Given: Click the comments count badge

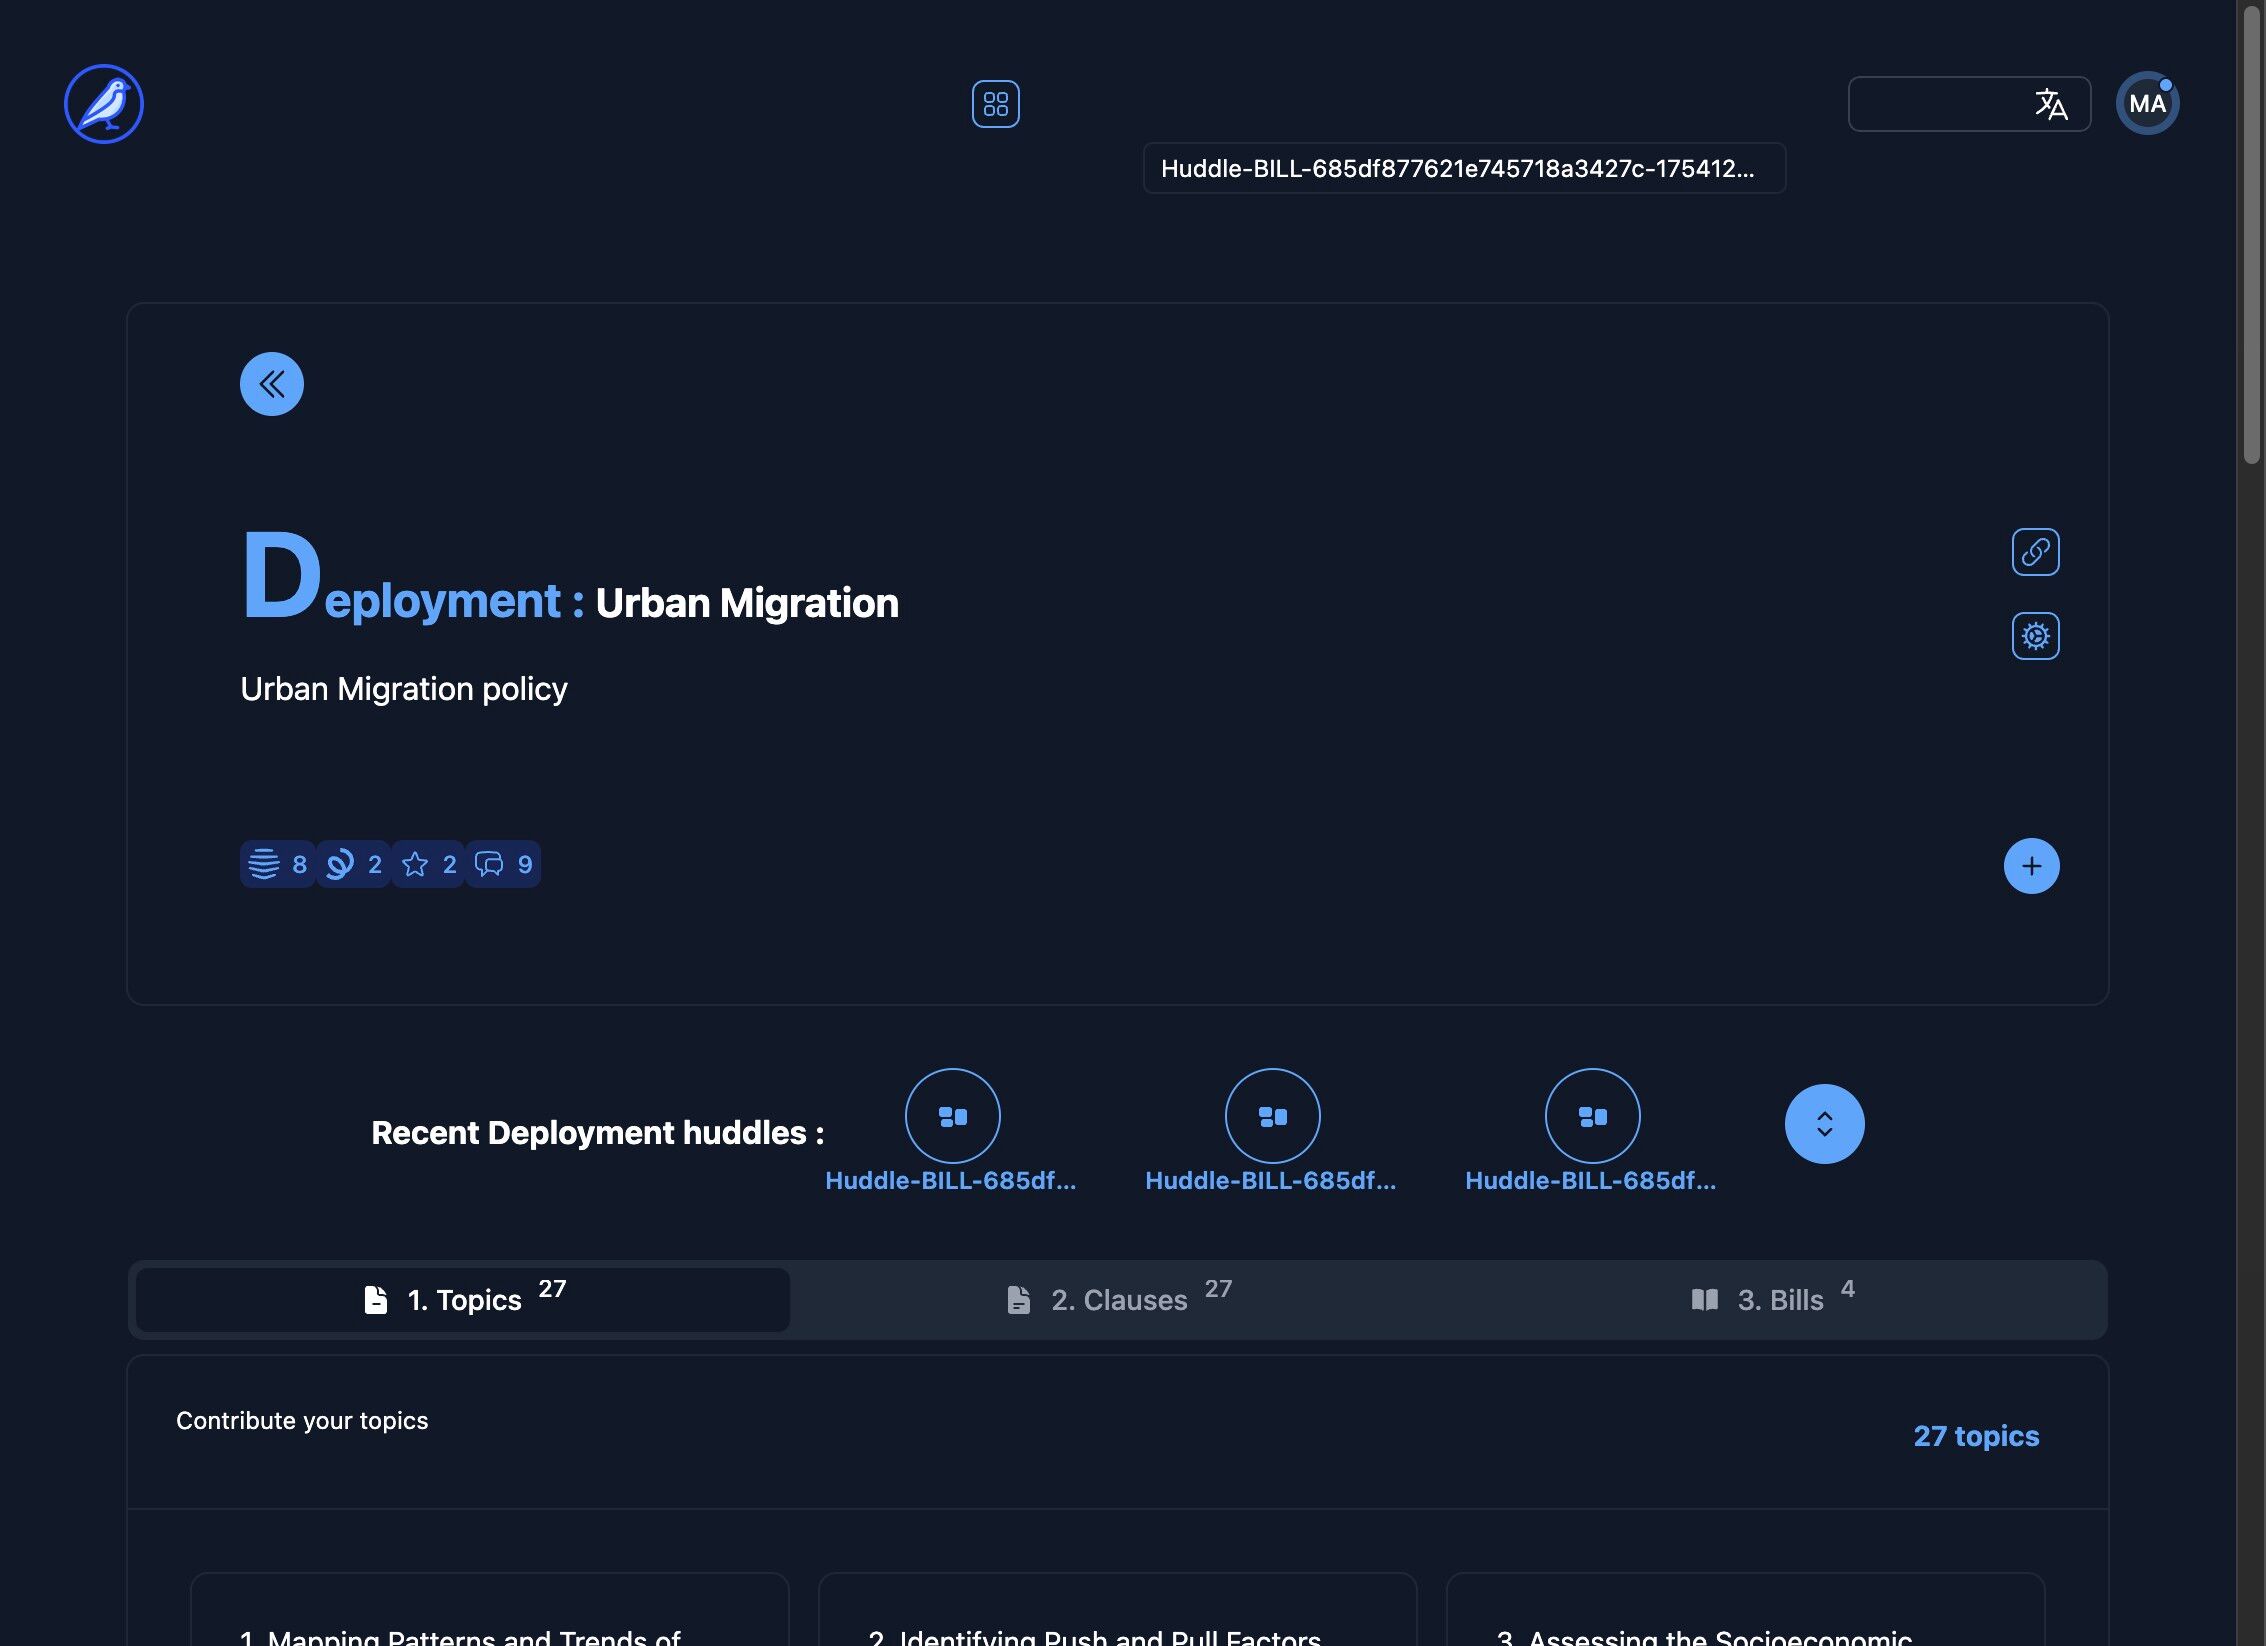Looking at the screenshot, I should (x=503, y=864).
